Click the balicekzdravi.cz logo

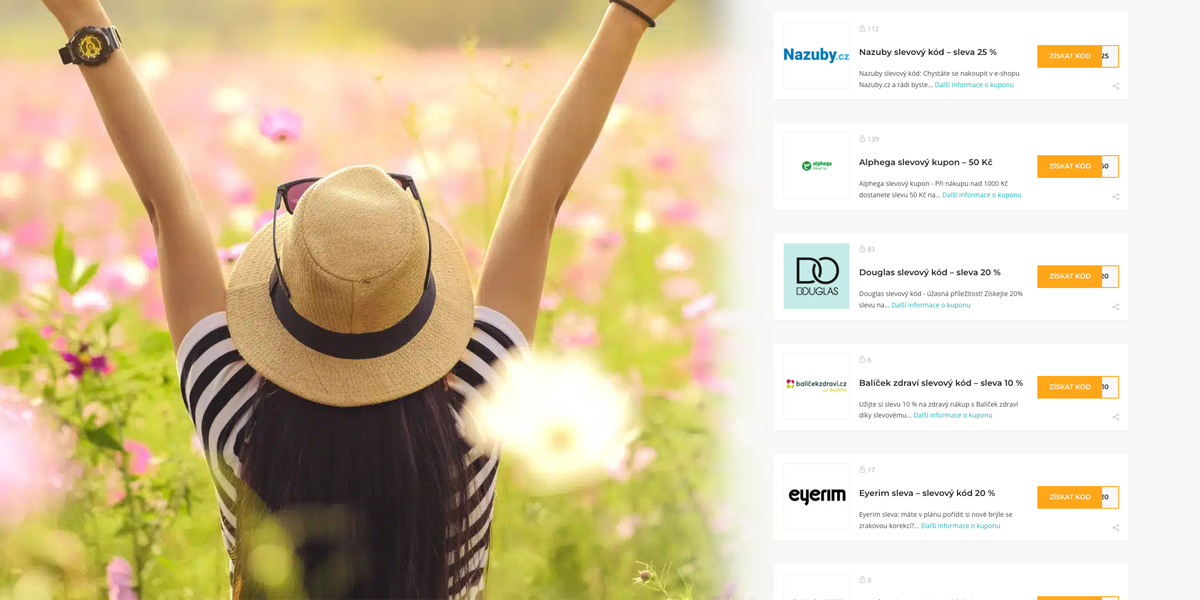point(816,386)
